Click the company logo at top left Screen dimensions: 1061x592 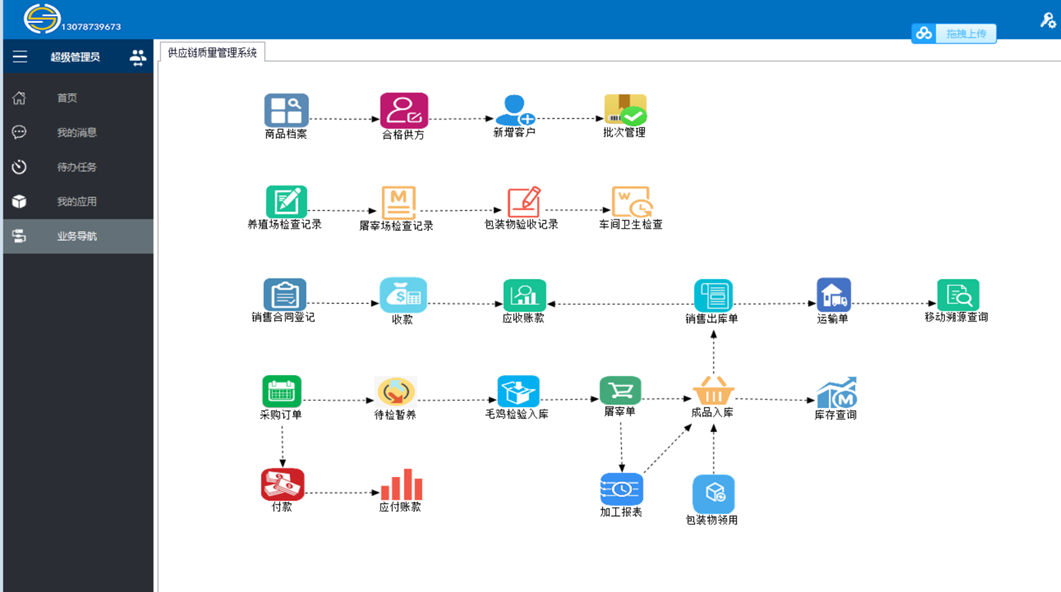42,18
